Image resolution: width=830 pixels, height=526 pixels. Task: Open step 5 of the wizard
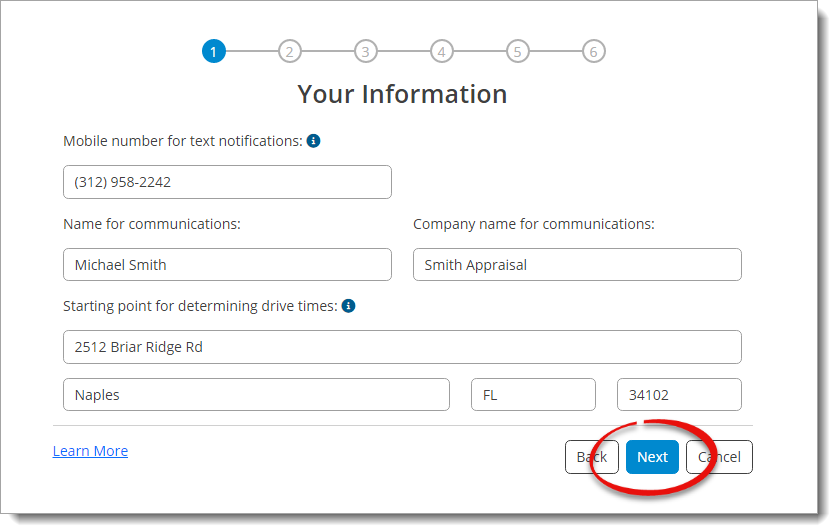click(517, 51)
